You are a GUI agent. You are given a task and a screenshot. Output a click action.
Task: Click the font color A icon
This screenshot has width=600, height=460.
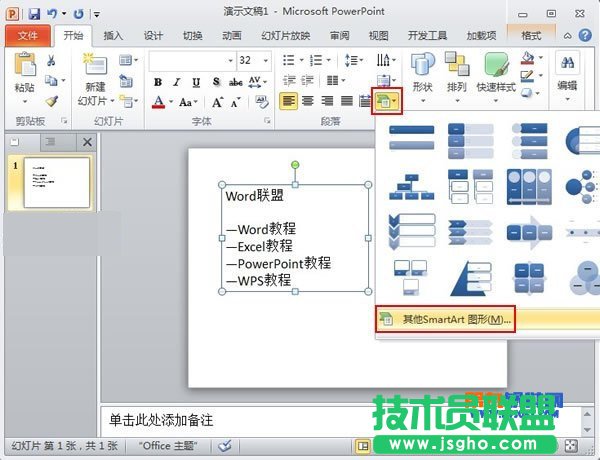(158, 102)
